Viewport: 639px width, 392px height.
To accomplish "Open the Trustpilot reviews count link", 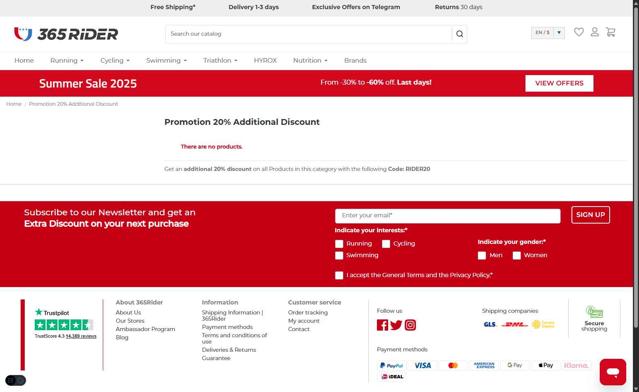I will 81,336.
